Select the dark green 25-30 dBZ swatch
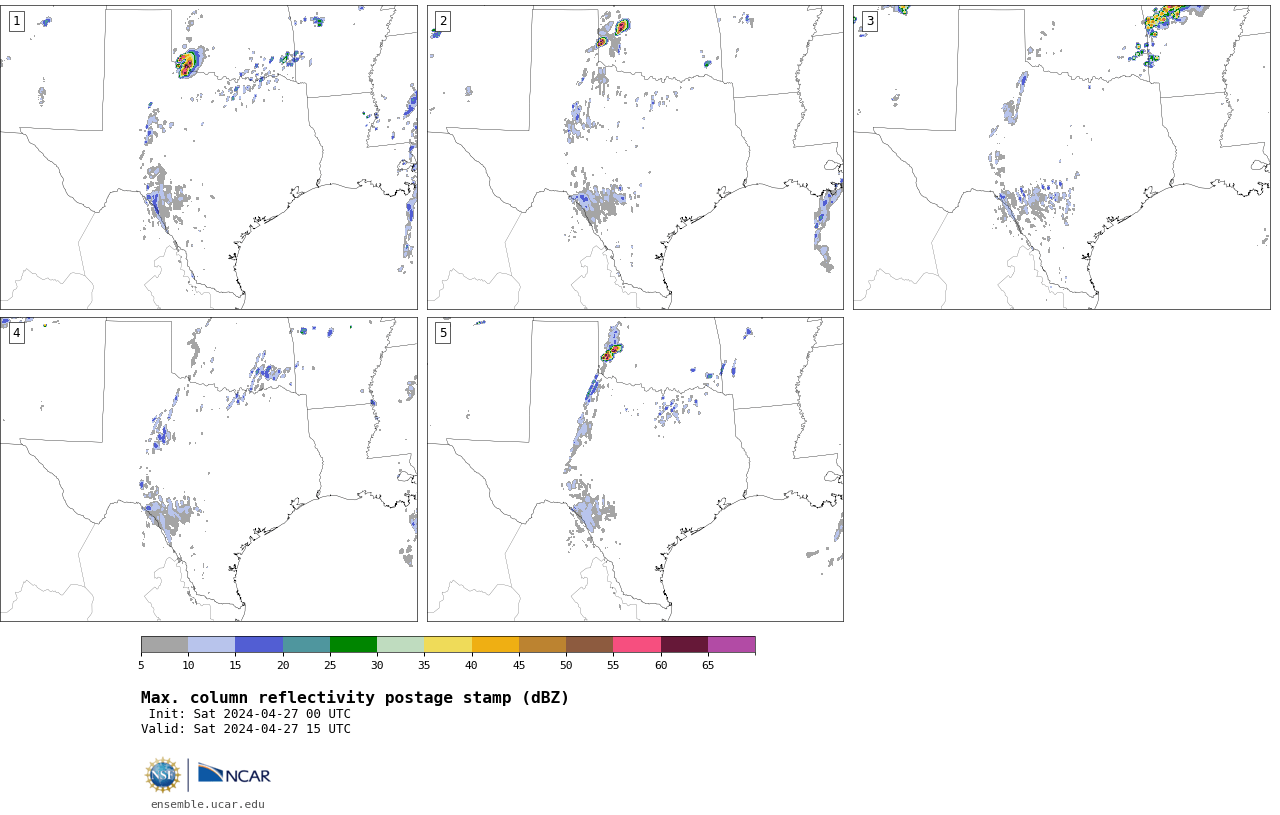The height and width of the screenshot is (815, 1280). tap(353, 644)
